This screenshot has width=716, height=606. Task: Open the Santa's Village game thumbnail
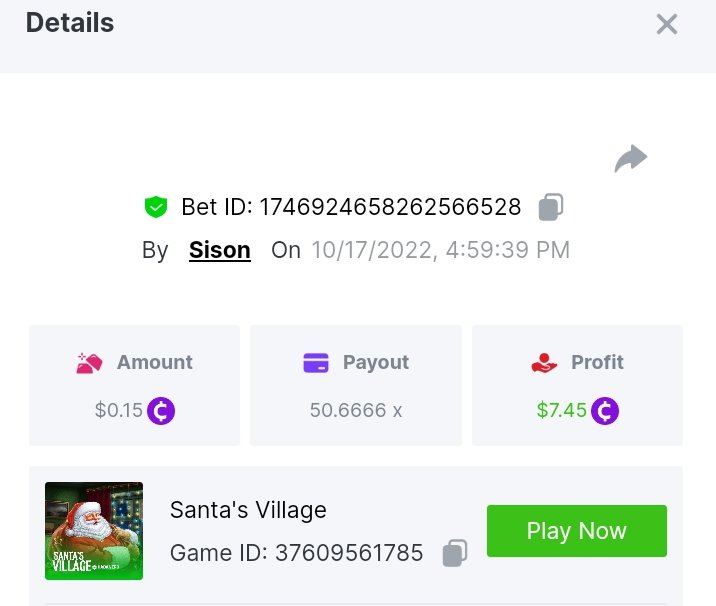(94, 531)
